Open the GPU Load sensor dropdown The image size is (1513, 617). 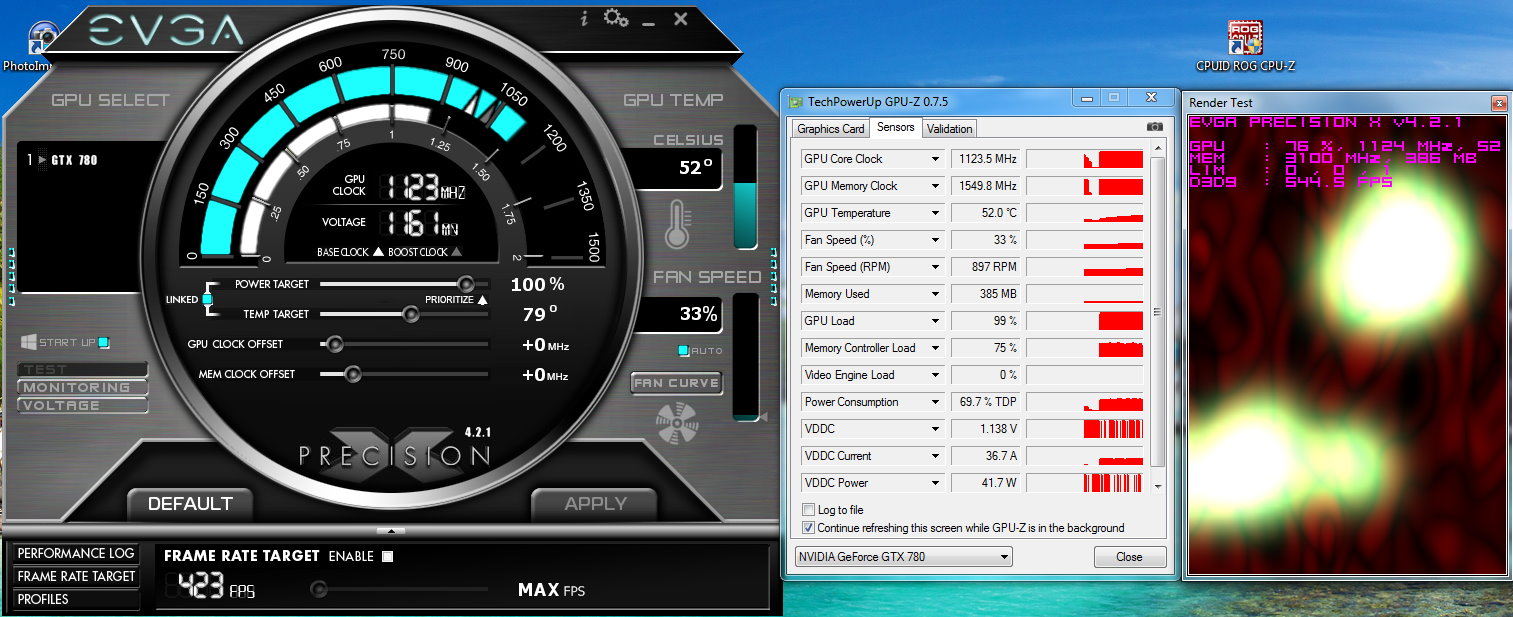(x=935, y=321)
